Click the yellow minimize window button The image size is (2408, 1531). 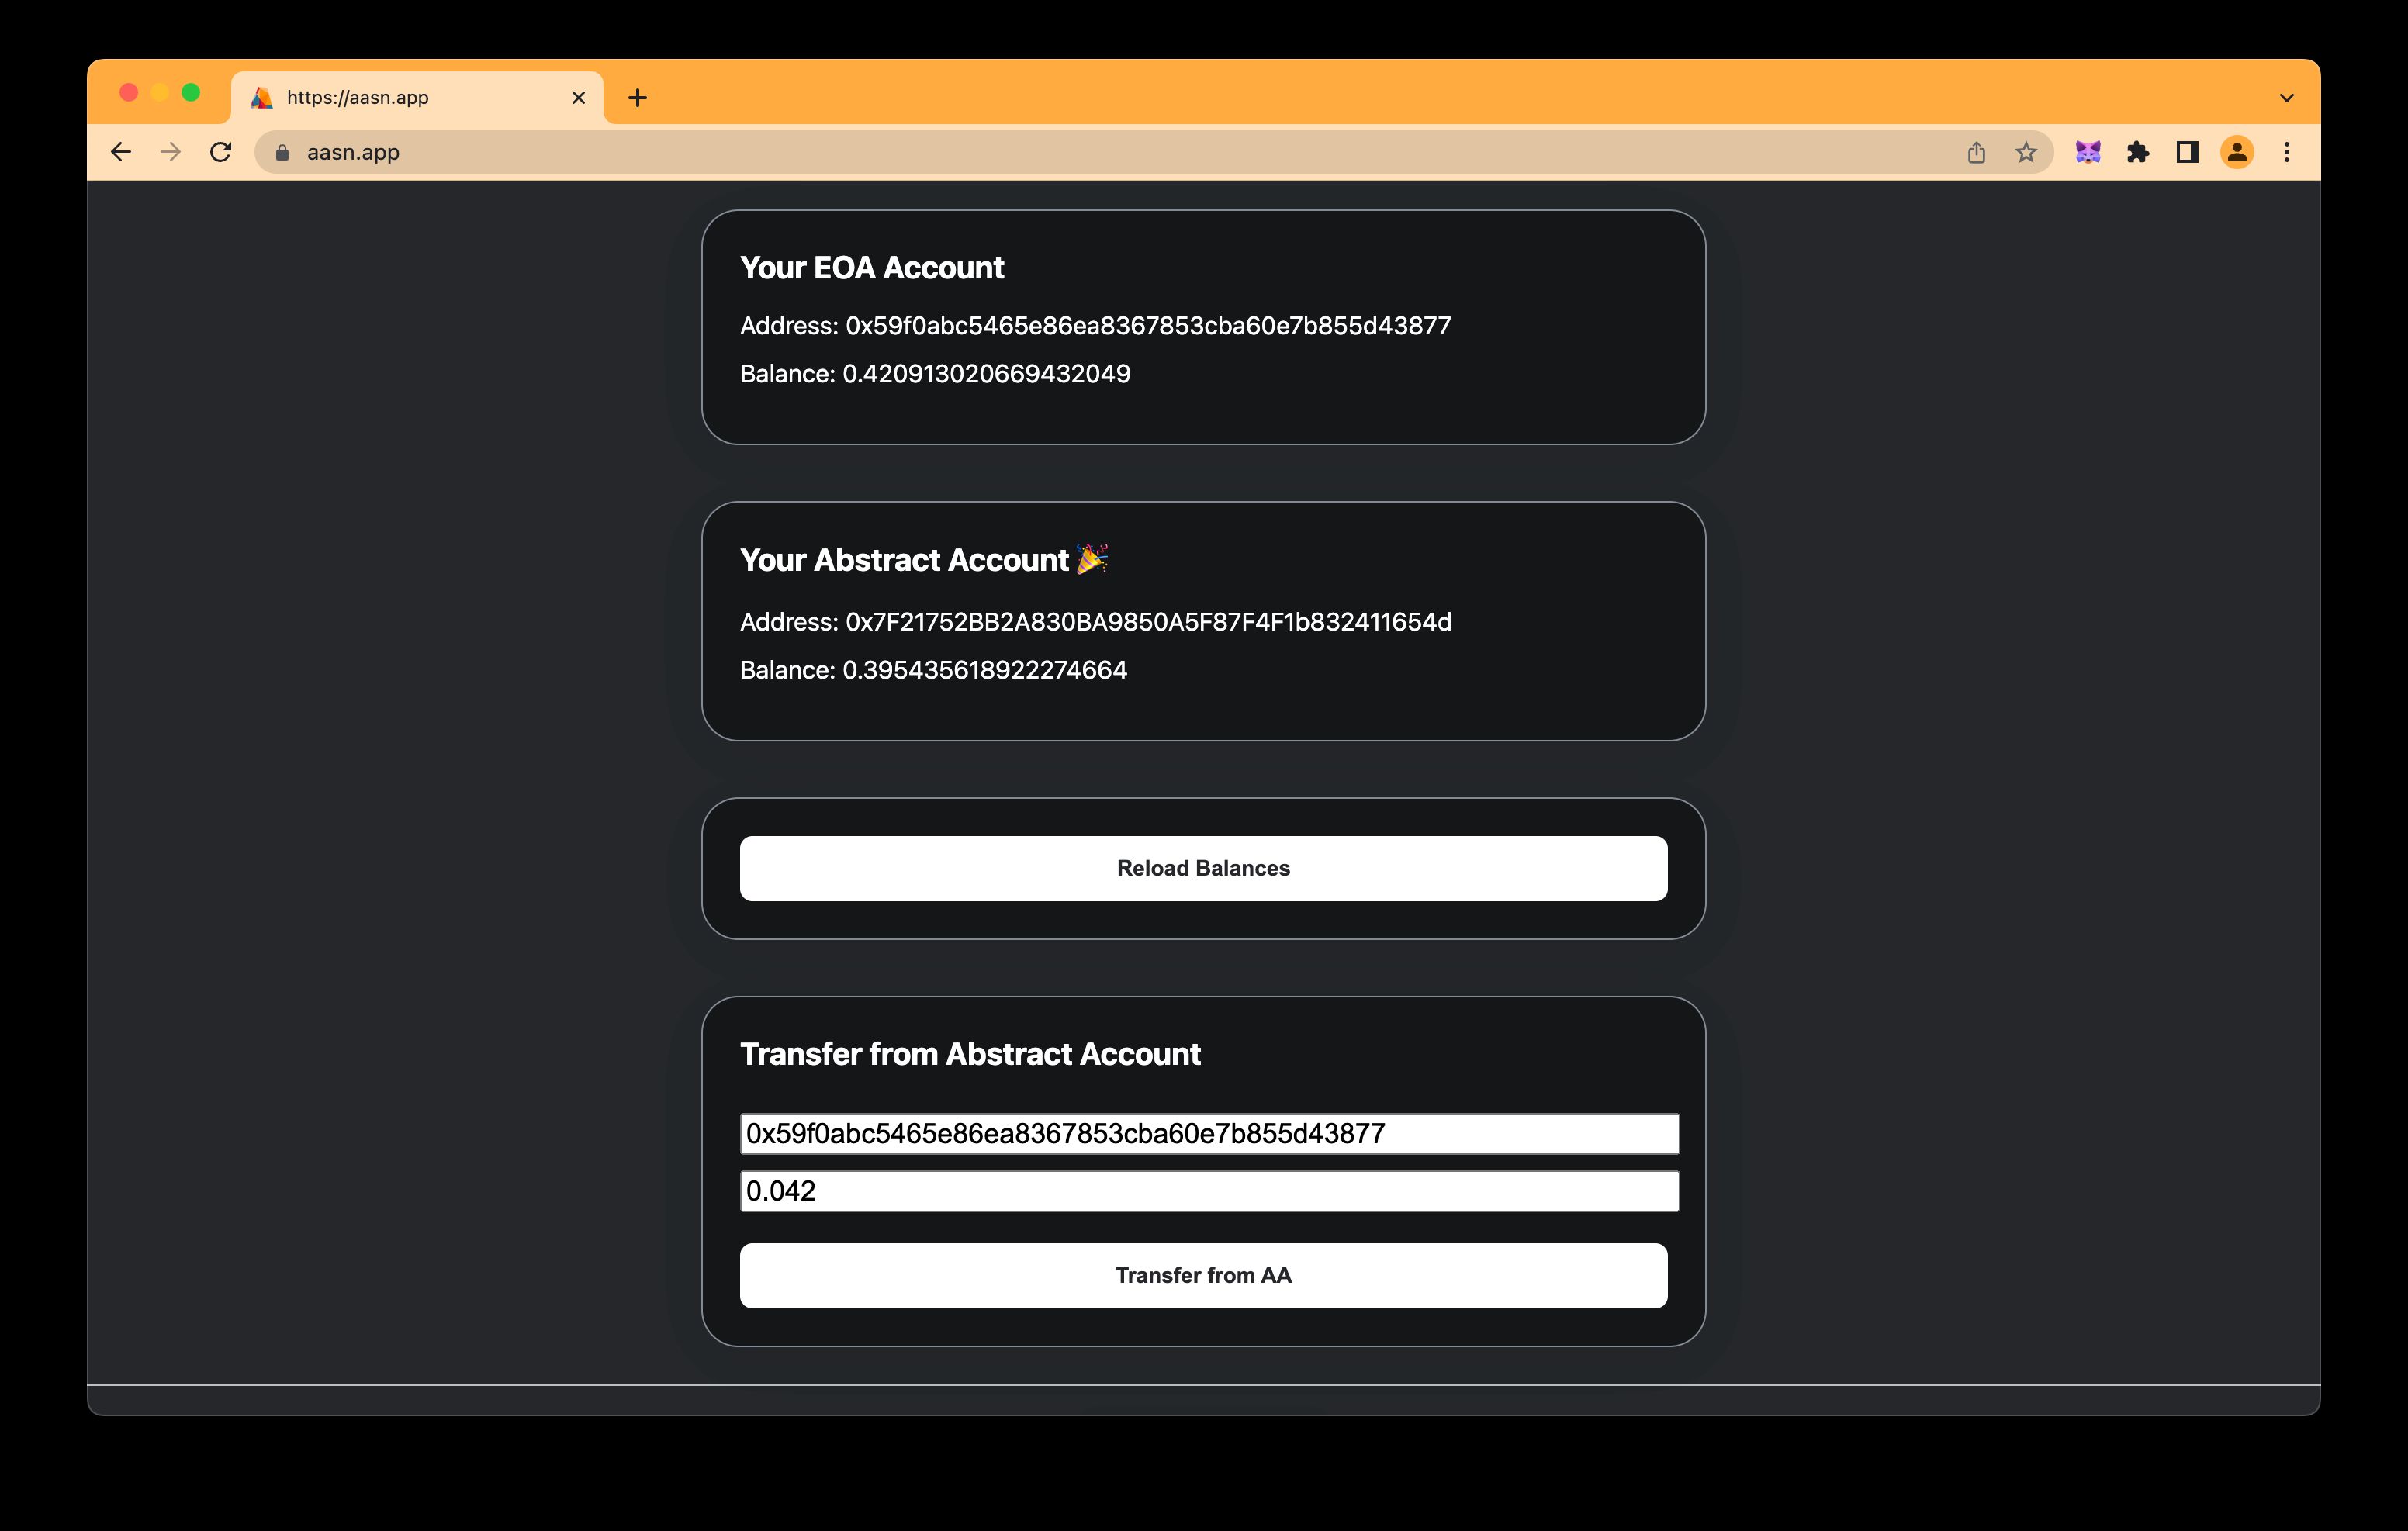point(159,92)
